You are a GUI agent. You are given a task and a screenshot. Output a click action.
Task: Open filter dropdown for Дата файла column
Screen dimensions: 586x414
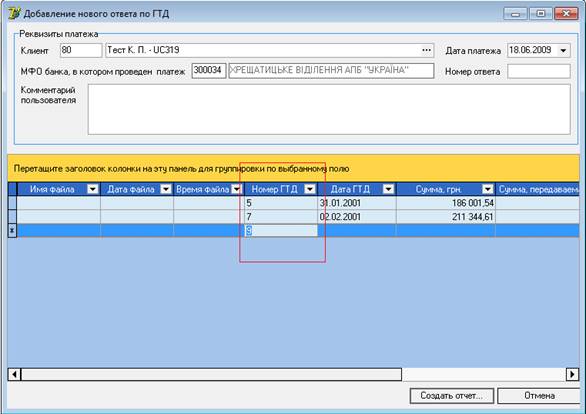click(166, 189)
